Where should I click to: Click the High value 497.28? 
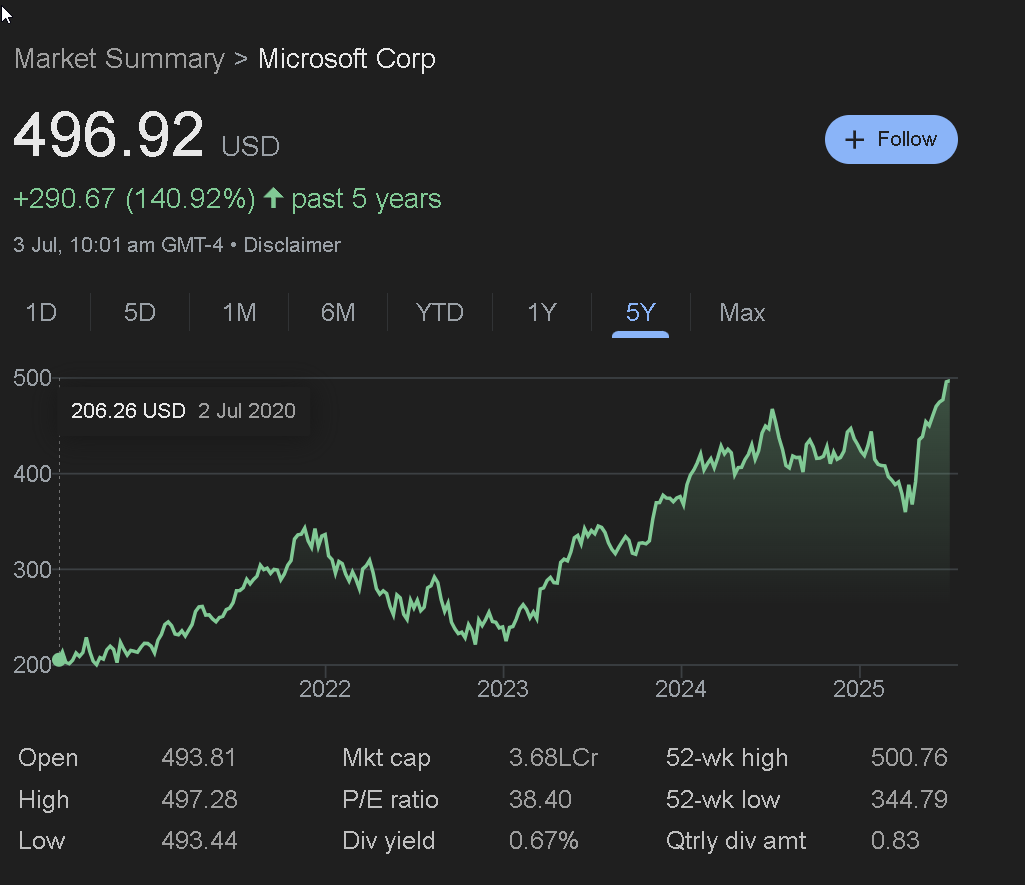(x=199, y=799)
